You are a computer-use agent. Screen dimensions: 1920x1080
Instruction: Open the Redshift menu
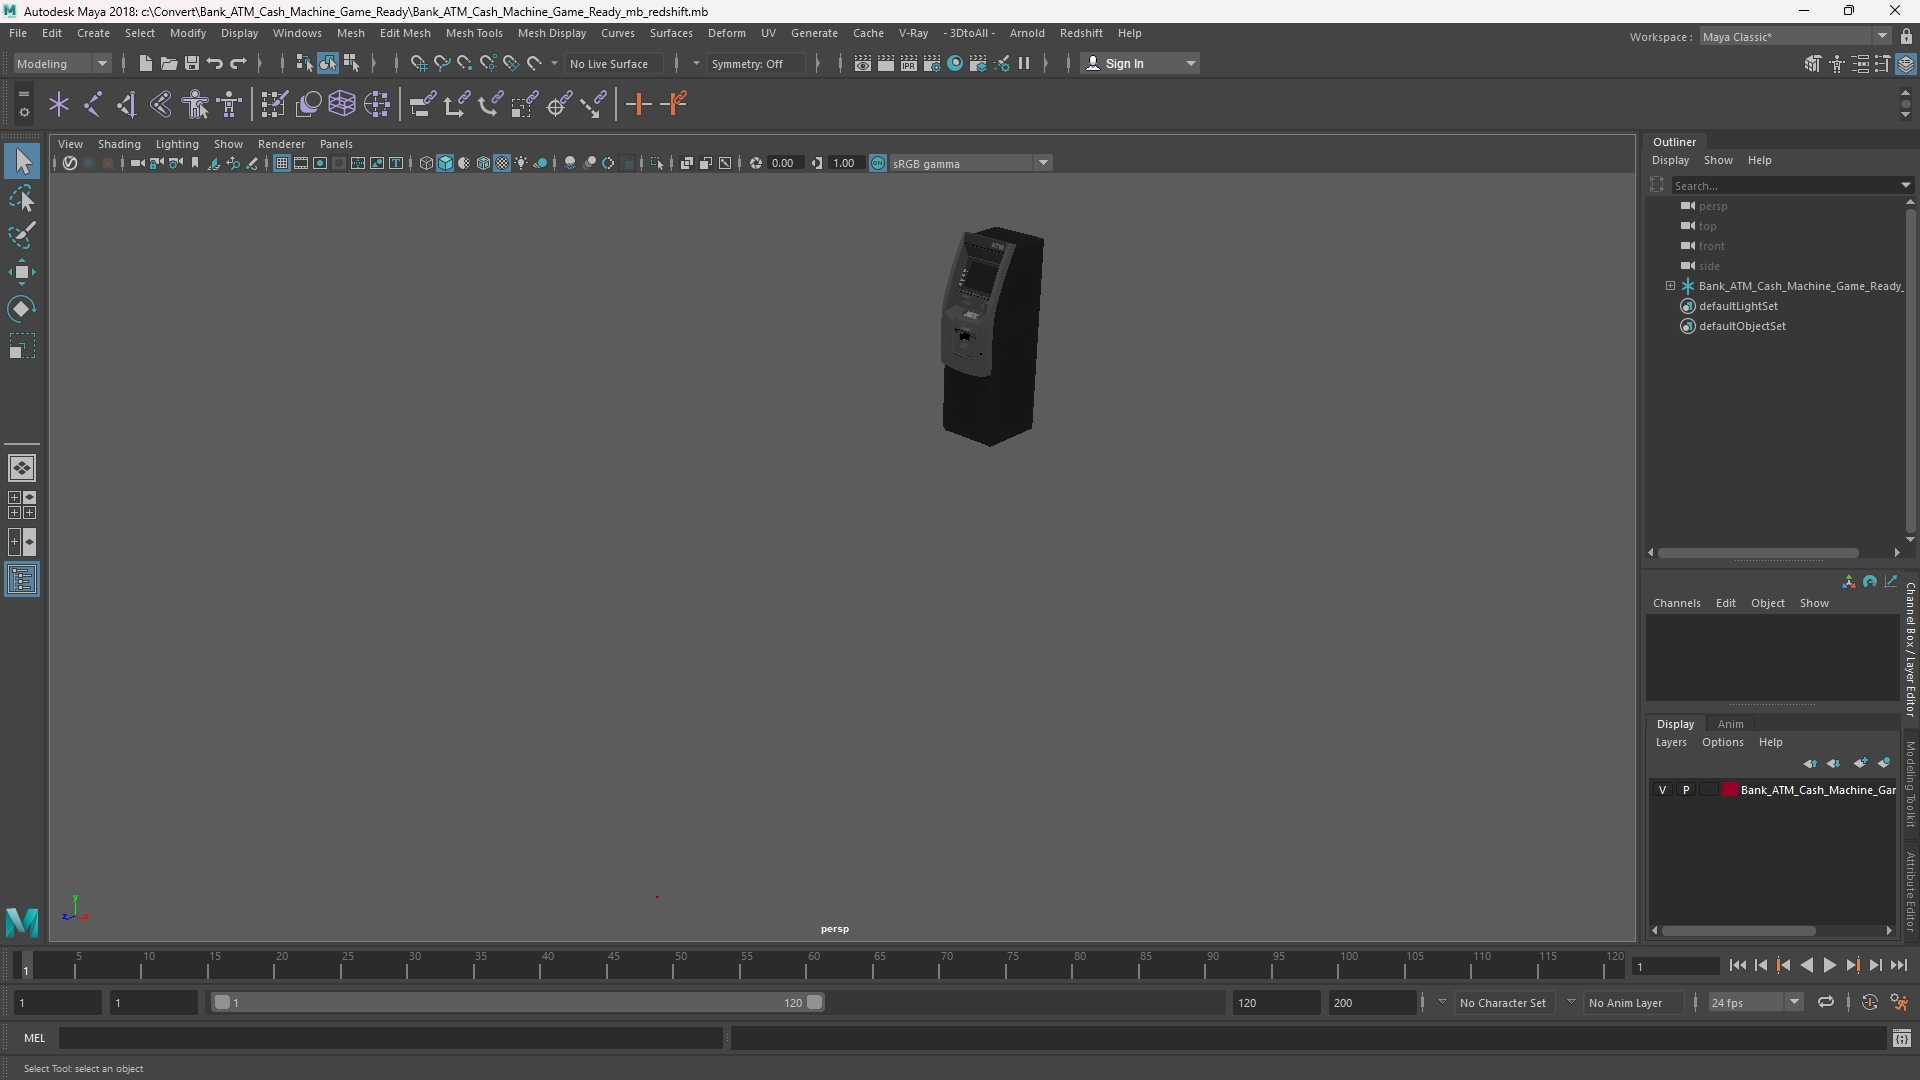[1080, 33]
